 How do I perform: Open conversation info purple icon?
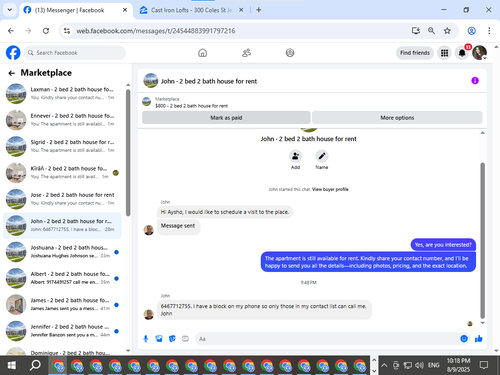coord(475,81)
